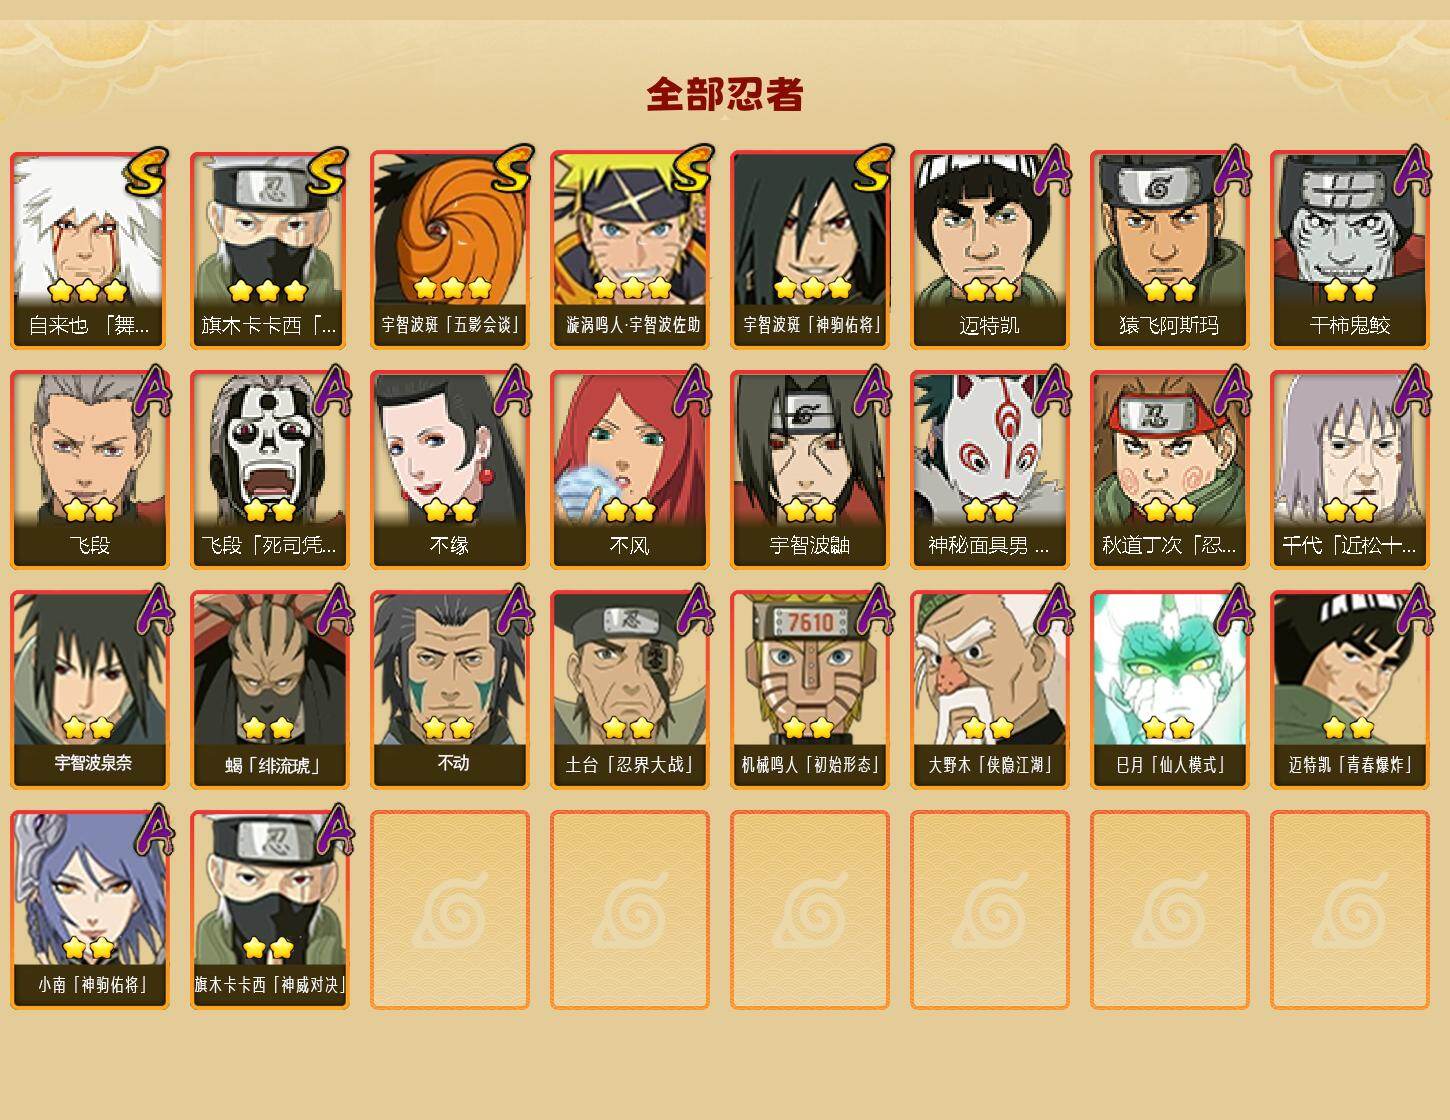Open the 不动 ninja card
This screenshot has height=1120, width=1450.
450,690
